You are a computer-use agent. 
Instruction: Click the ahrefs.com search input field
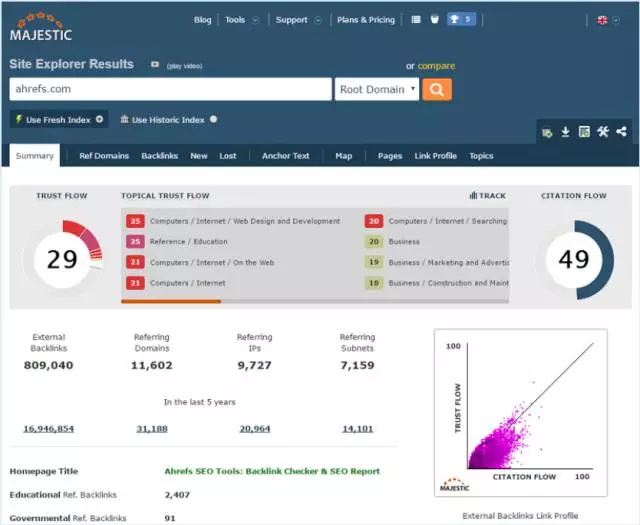coord(170,89)
